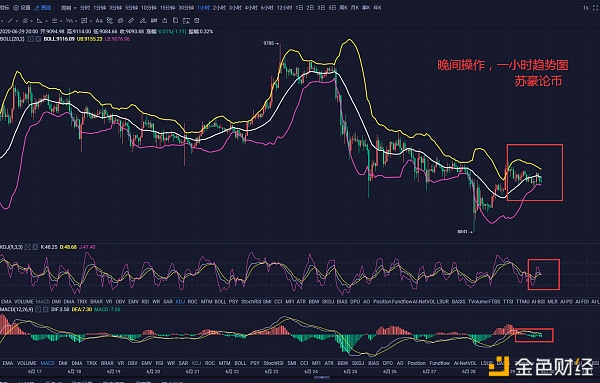Expand options arrow beside grid tool
This screenshot has width=600, height=383.
click(x=91, y=21)
